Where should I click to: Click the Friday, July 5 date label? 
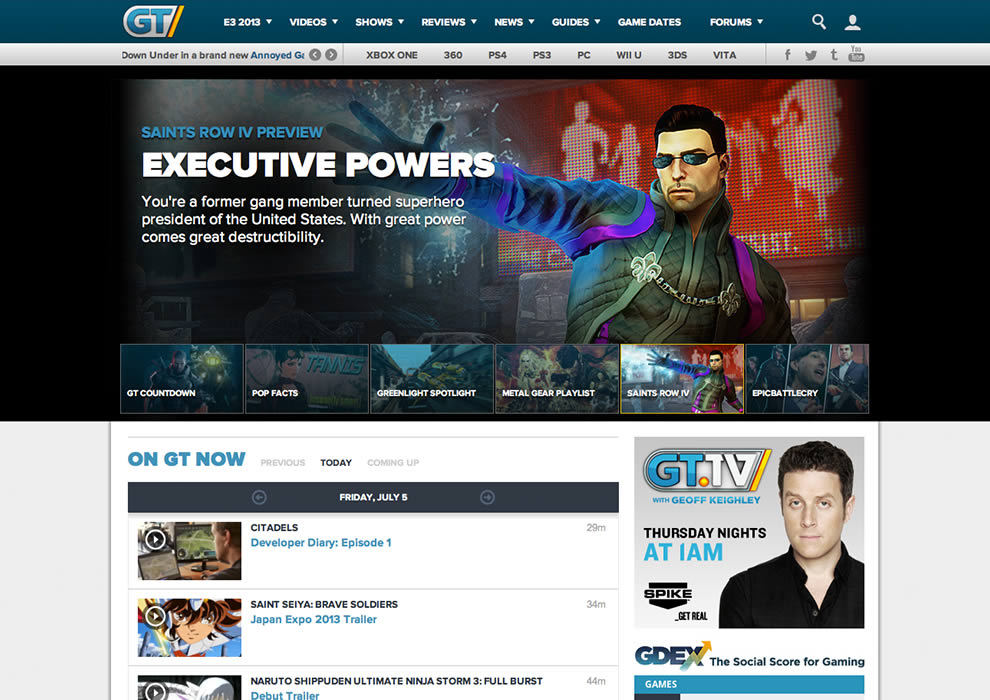pos(373,497)
